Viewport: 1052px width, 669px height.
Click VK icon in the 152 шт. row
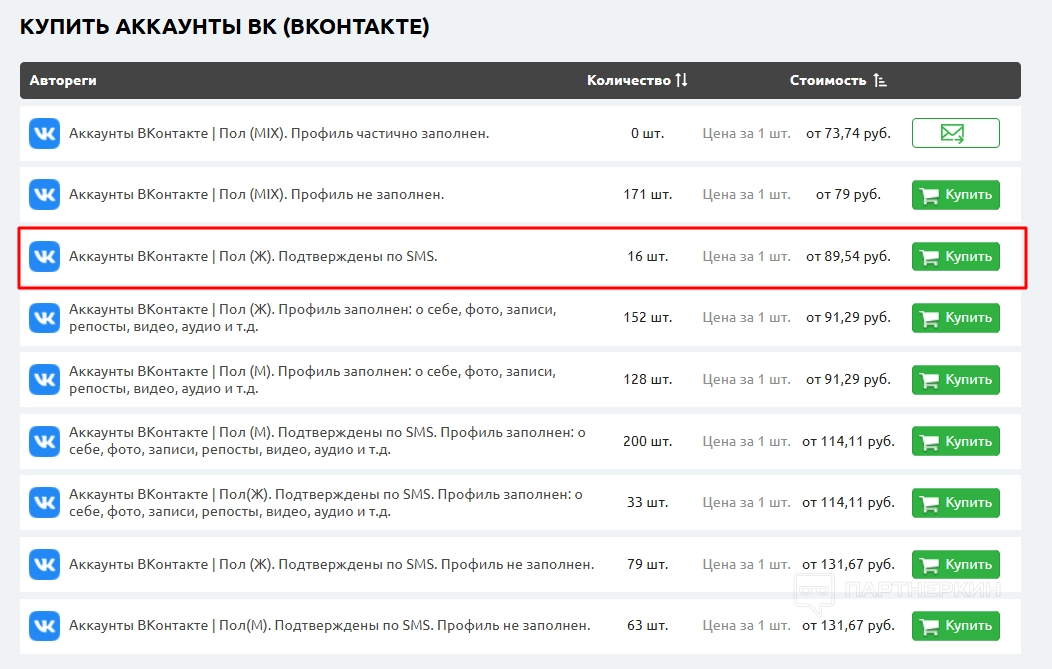pos(44,317)
